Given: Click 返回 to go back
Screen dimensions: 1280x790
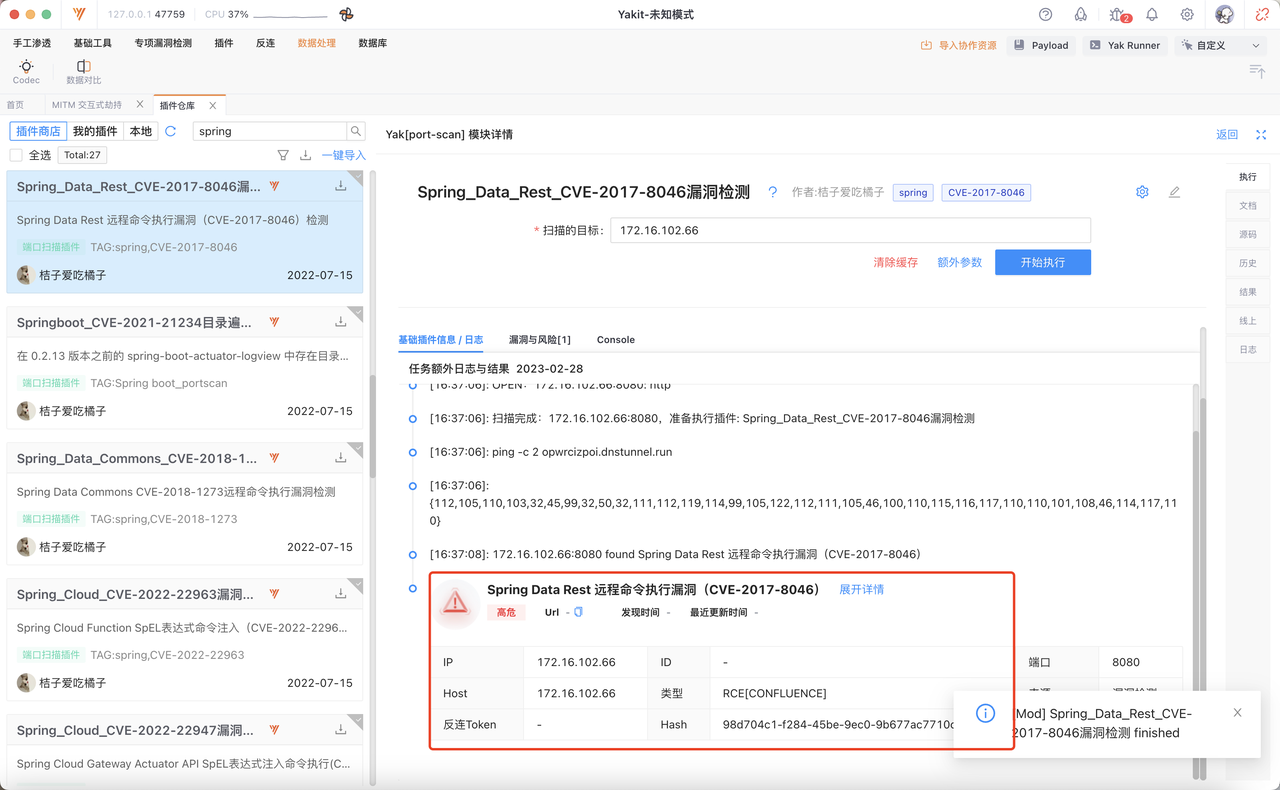Looking at the screenshot, I should point(1227,135).
